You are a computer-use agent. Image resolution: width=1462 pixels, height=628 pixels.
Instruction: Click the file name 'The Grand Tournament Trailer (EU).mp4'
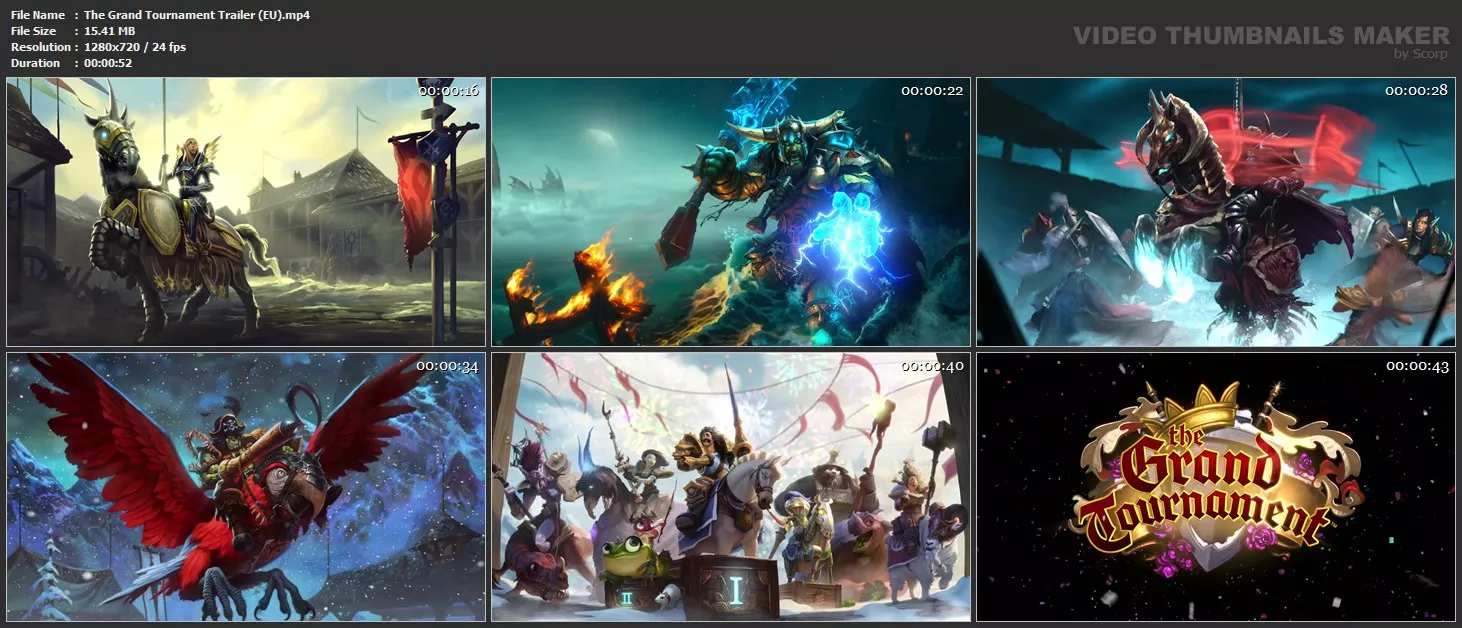pos(196,15)
